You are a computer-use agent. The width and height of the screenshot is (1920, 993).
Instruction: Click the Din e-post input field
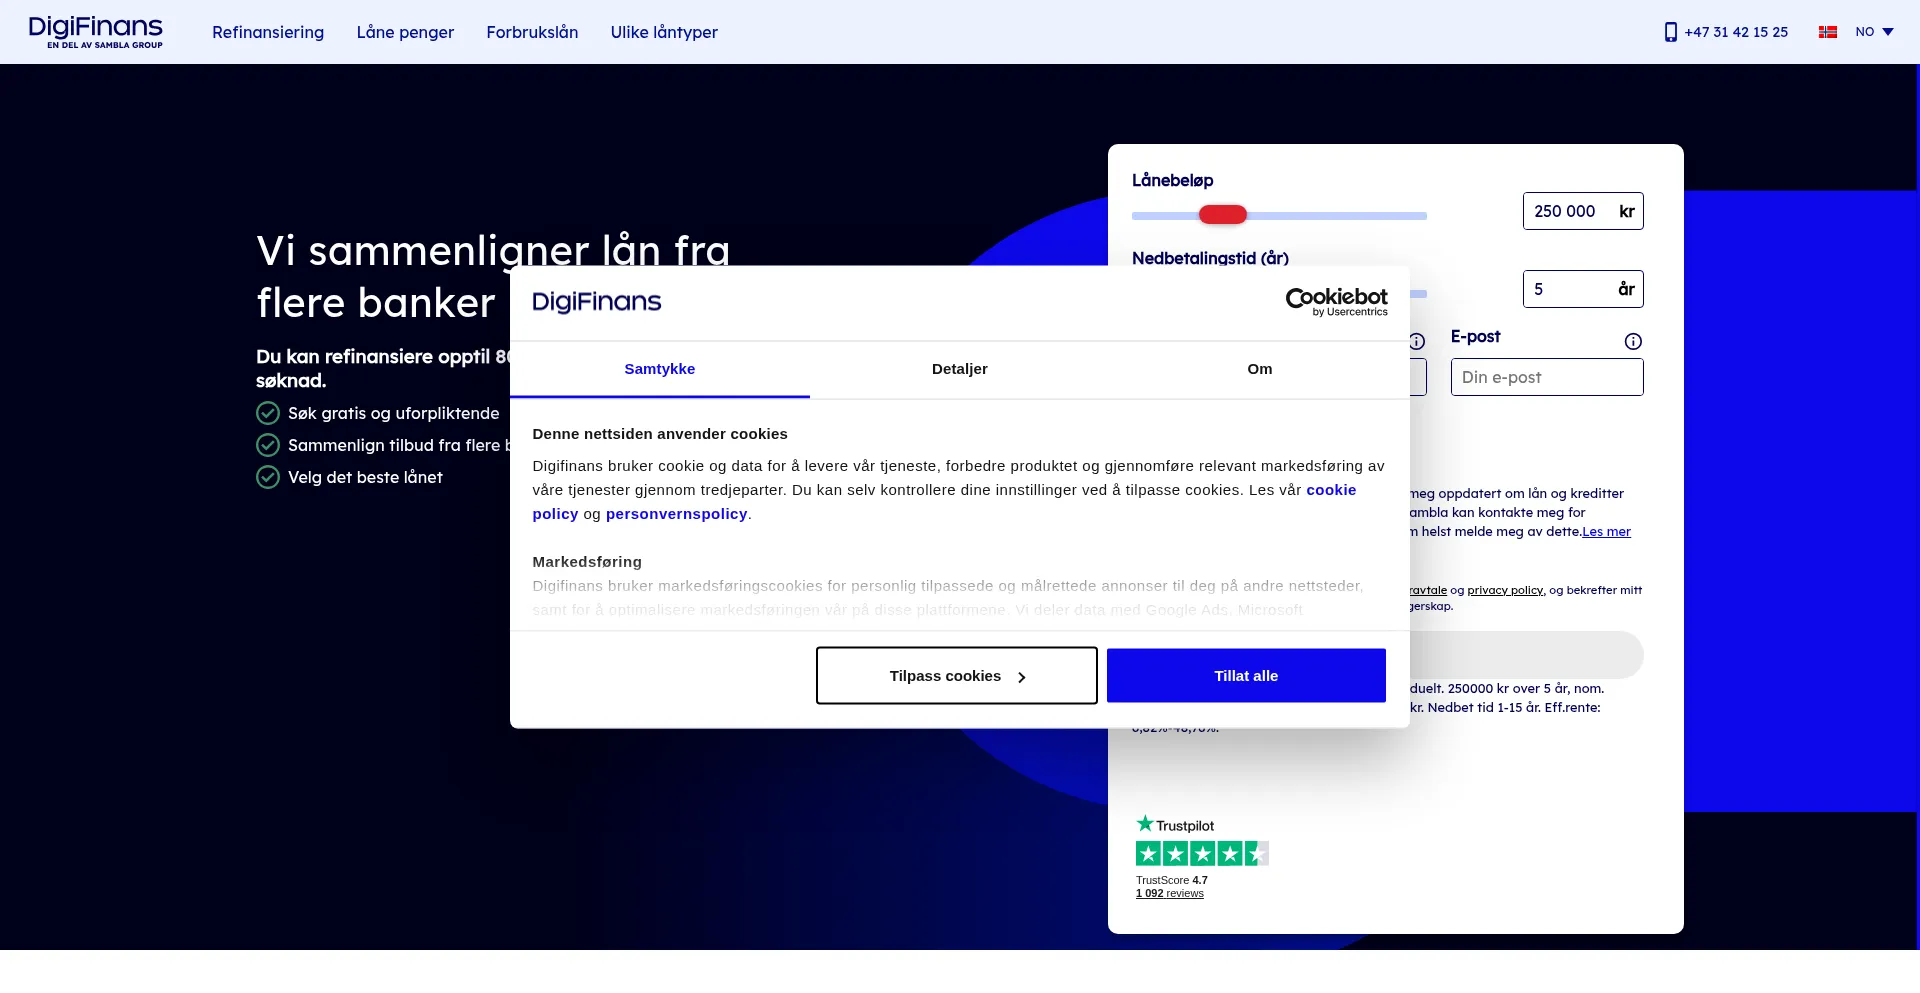coord(1547,377)
